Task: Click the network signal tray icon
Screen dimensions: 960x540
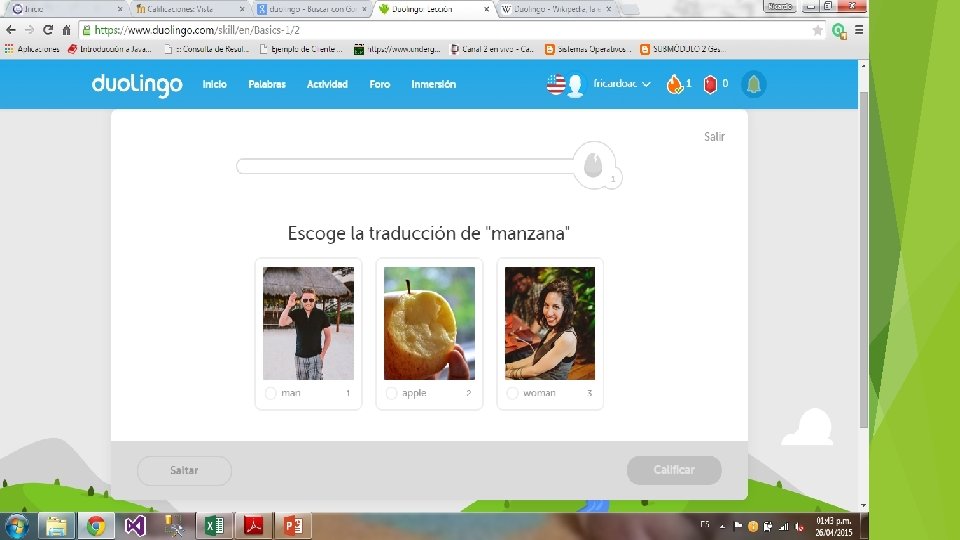Action: (x=783, y=526)
